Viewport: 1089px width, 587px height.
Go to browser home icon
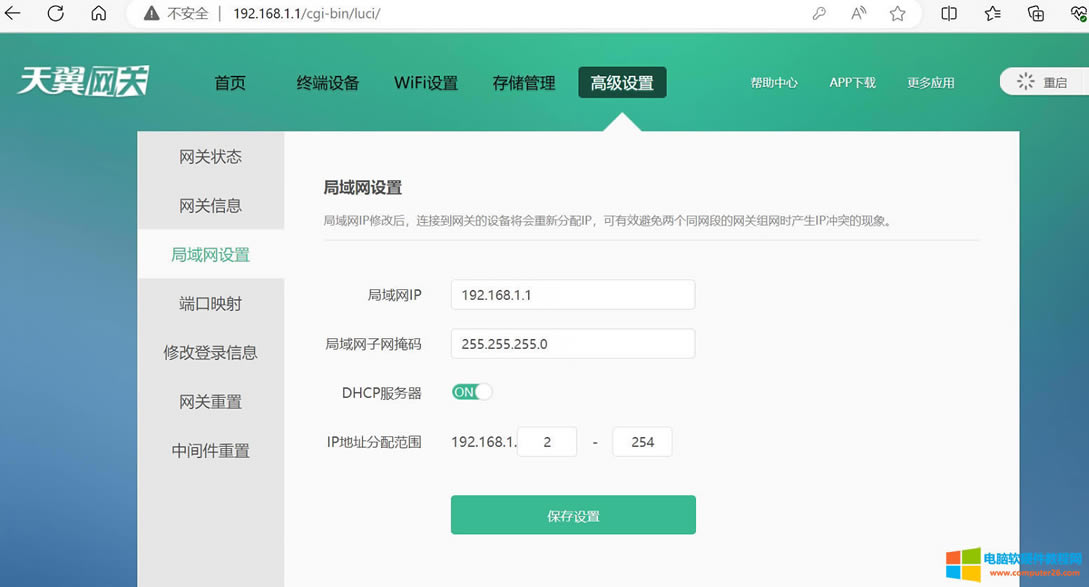tap(98, 14)
